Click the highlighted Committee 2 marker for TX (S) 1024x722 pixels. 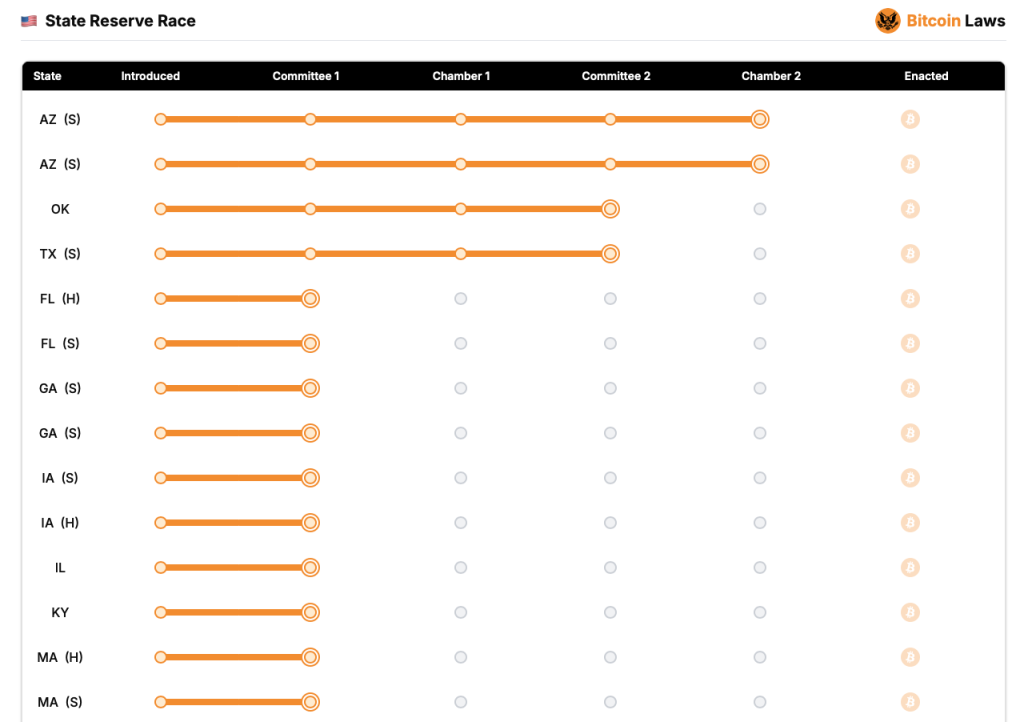610,253
